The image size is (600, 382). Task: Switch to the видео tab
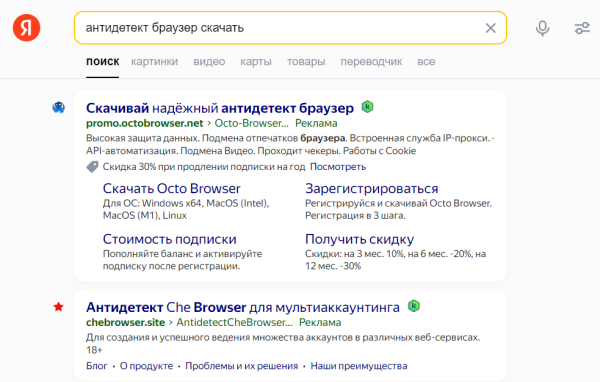209,62
